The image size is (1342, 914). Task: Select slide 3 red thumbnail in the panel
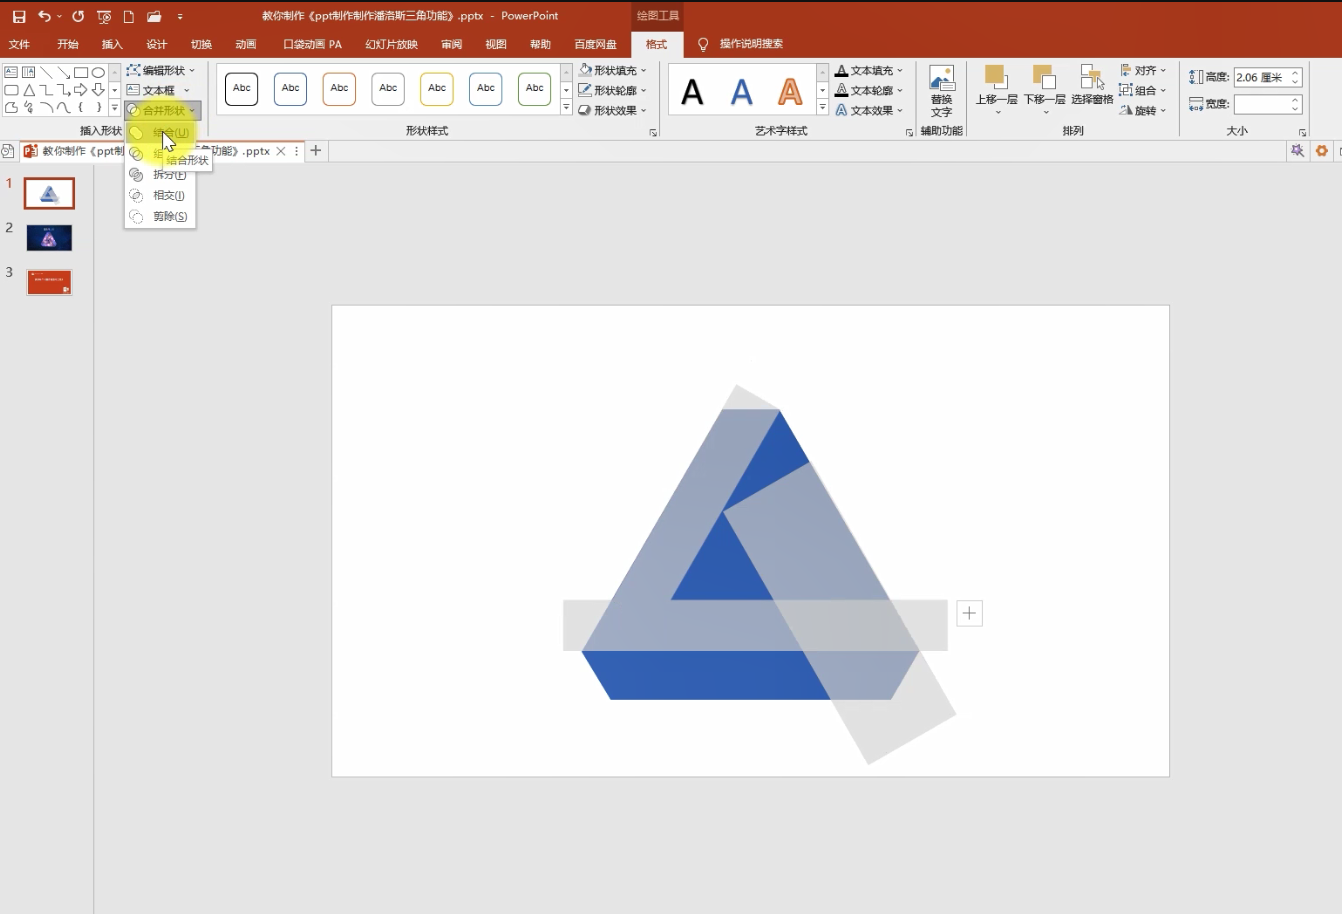pyautogui.click(x=49, y=282)
